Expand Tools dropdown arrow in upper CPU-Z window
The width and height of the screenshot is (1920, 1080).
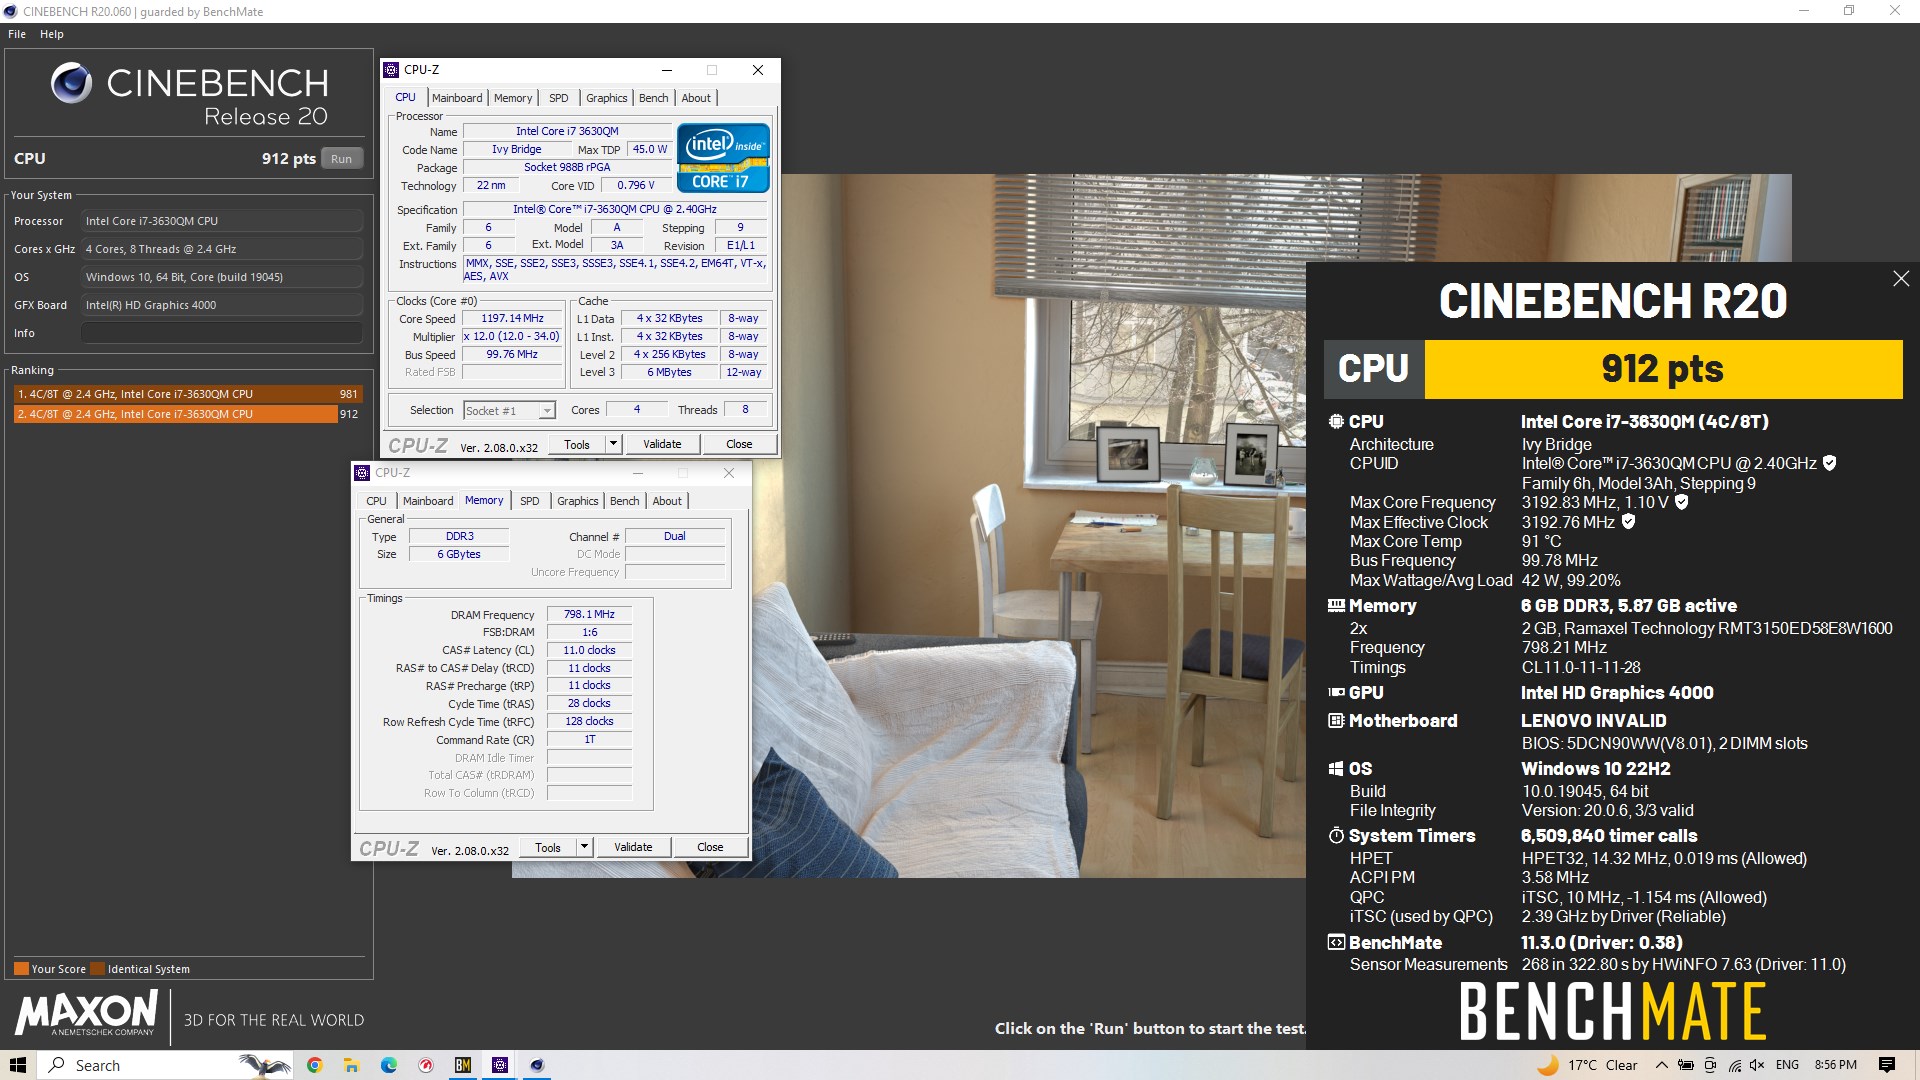click(x=613, y=444)
